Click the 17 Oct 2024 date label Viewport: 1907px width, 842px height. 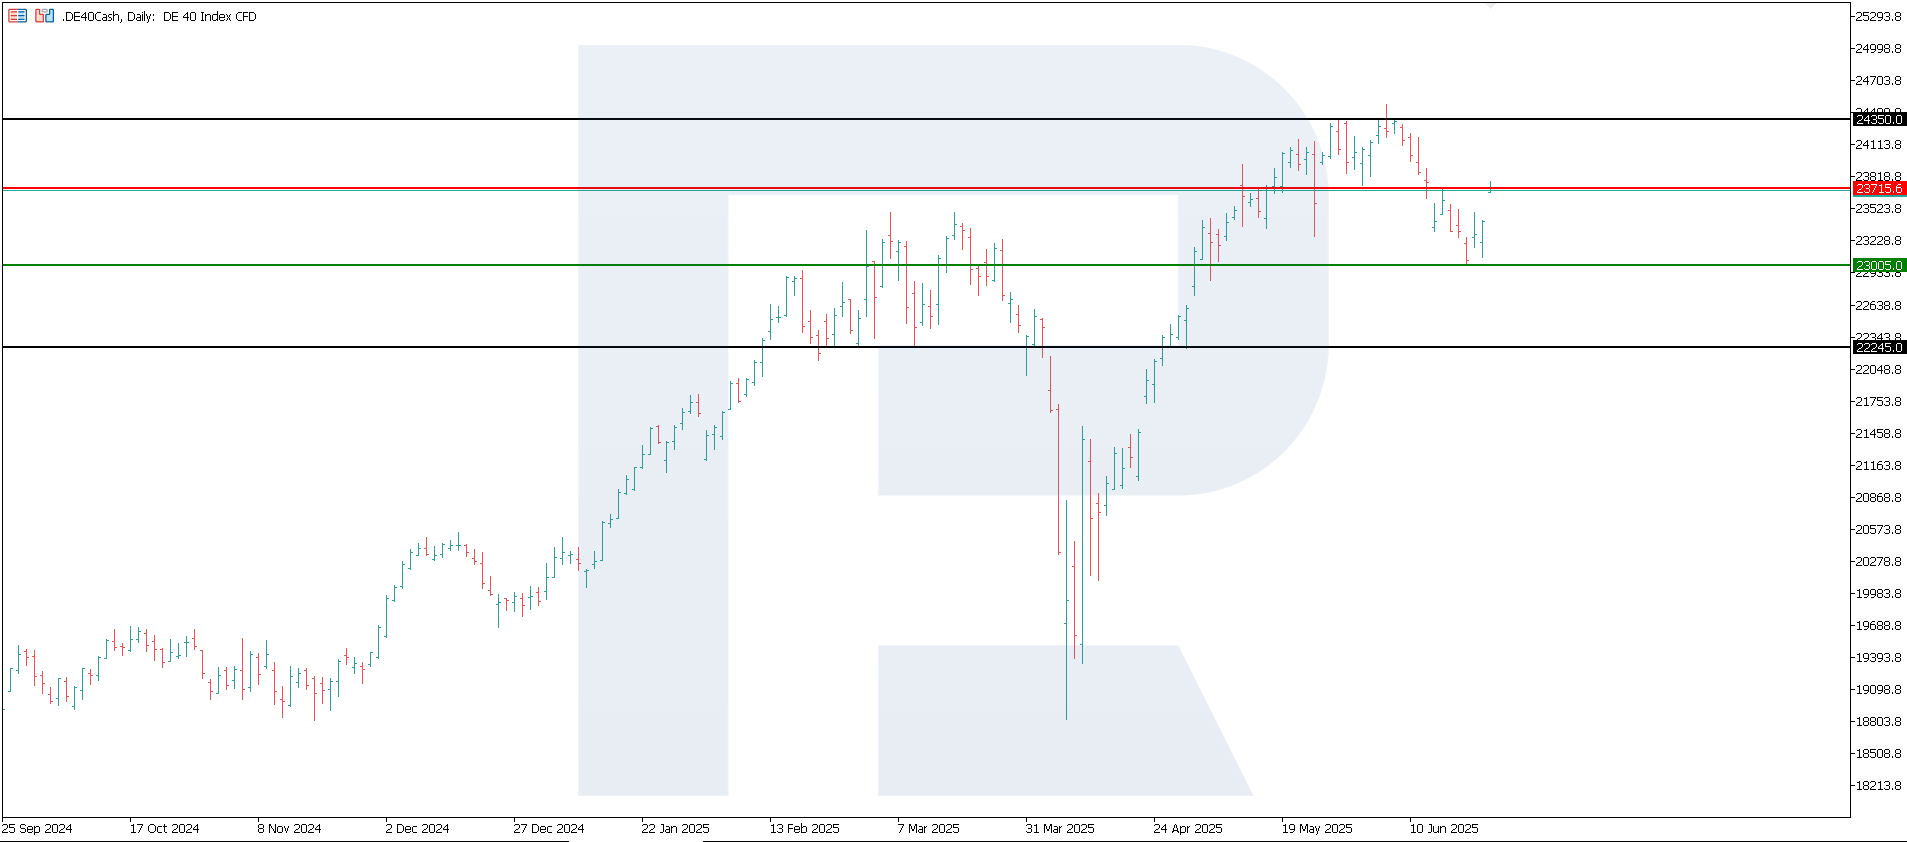coord(164,828)
